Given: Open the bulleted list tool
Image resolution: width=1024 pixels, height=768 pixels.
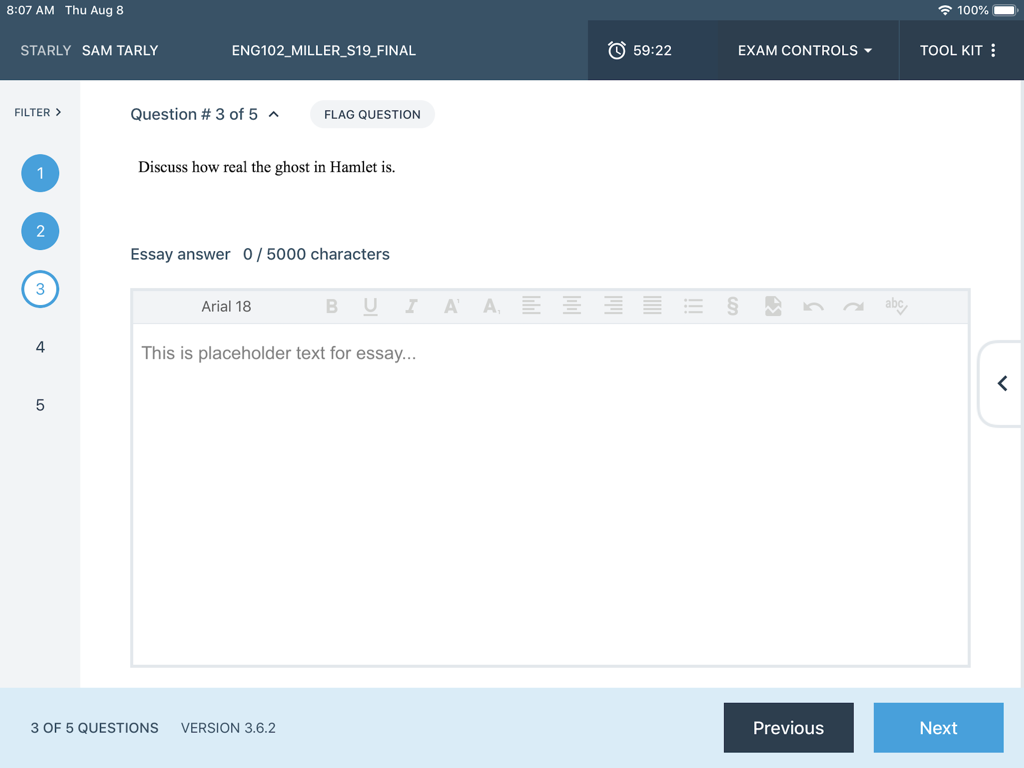Looking at the screenshot, I should coord(694,306).
